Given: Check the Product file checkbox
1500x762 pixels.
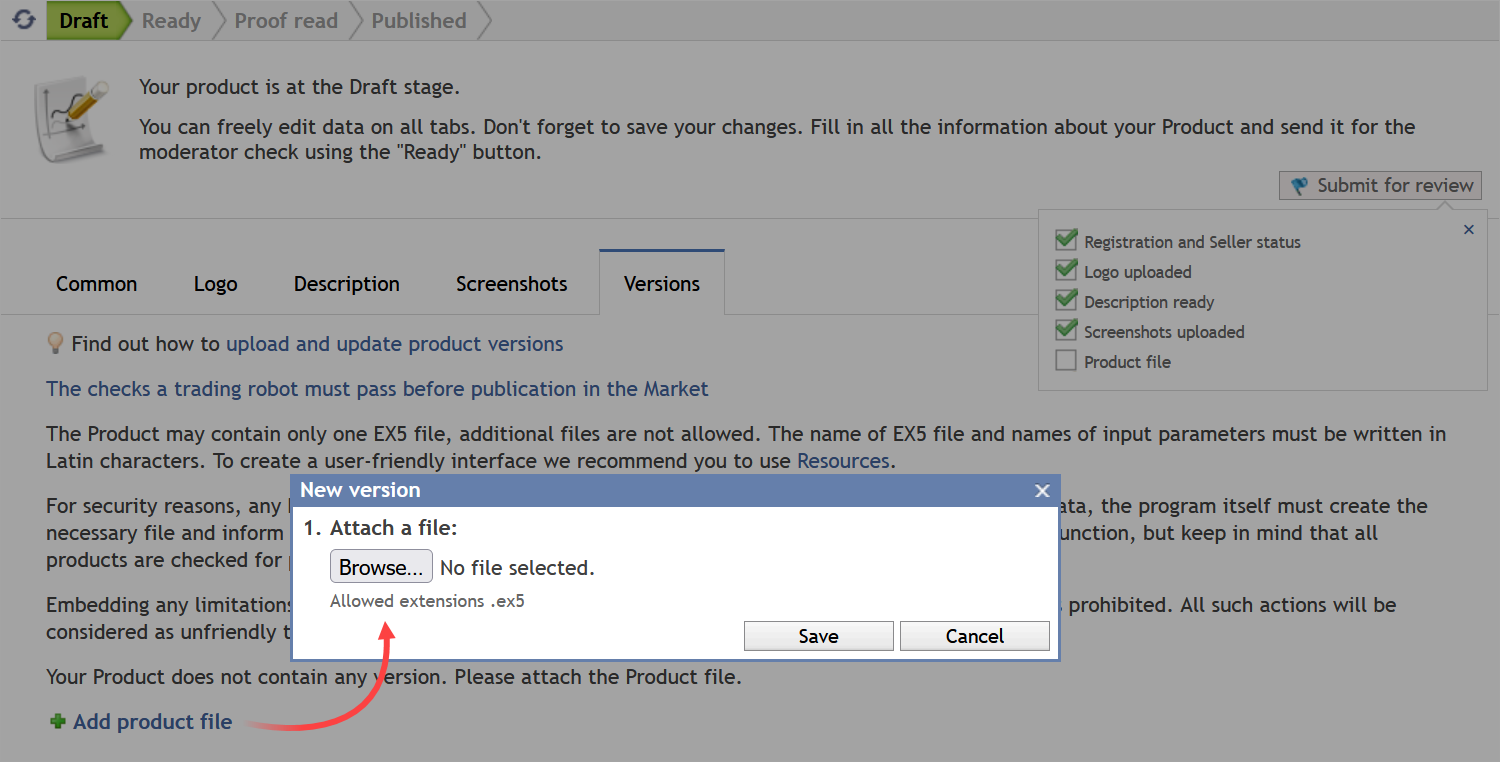Looking at the screenshot, I should 1066,361.
